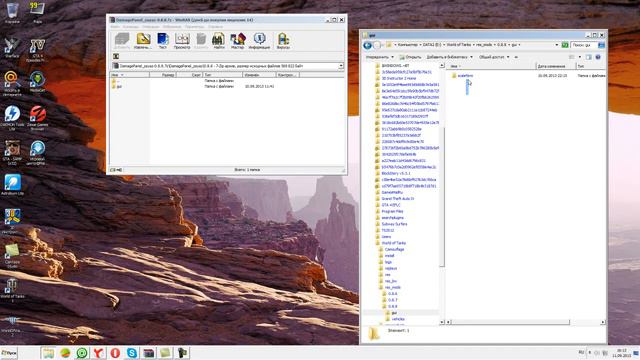The height and width of the screenshot is (360, 640).
Task: Select the gui folder in WinRAR list
Action: [117, 87]
